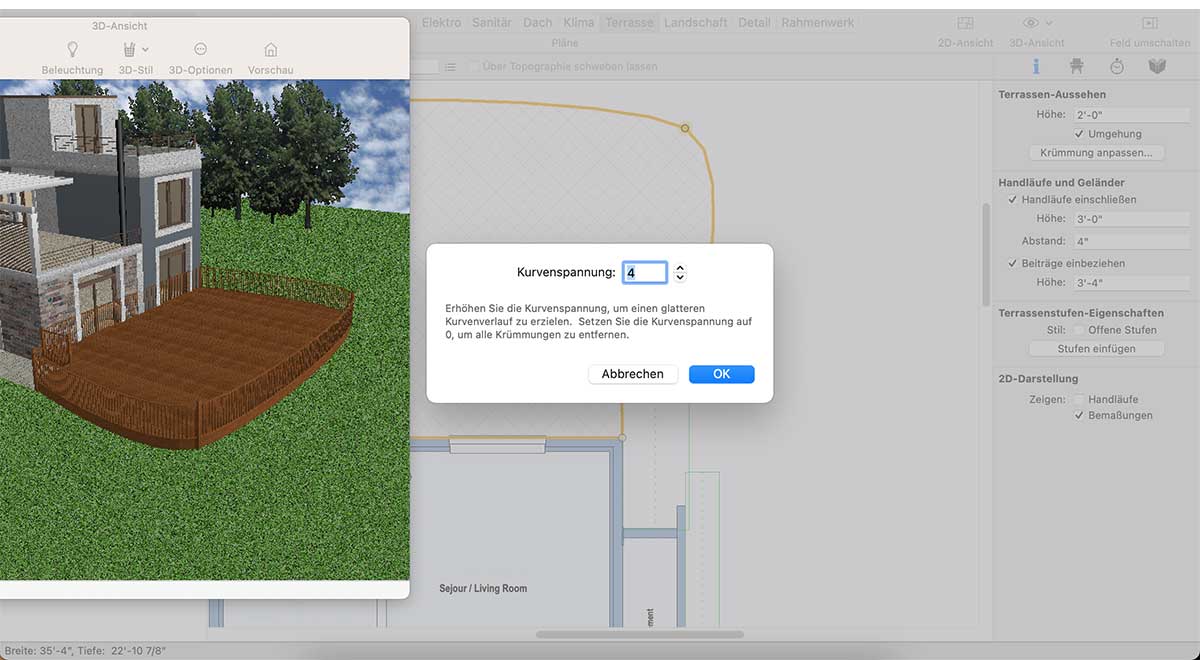The height and width of the screenshot is (660, 1200).
Task: Uncheck Handläufe einschließen
Action: click(1013, 200)
